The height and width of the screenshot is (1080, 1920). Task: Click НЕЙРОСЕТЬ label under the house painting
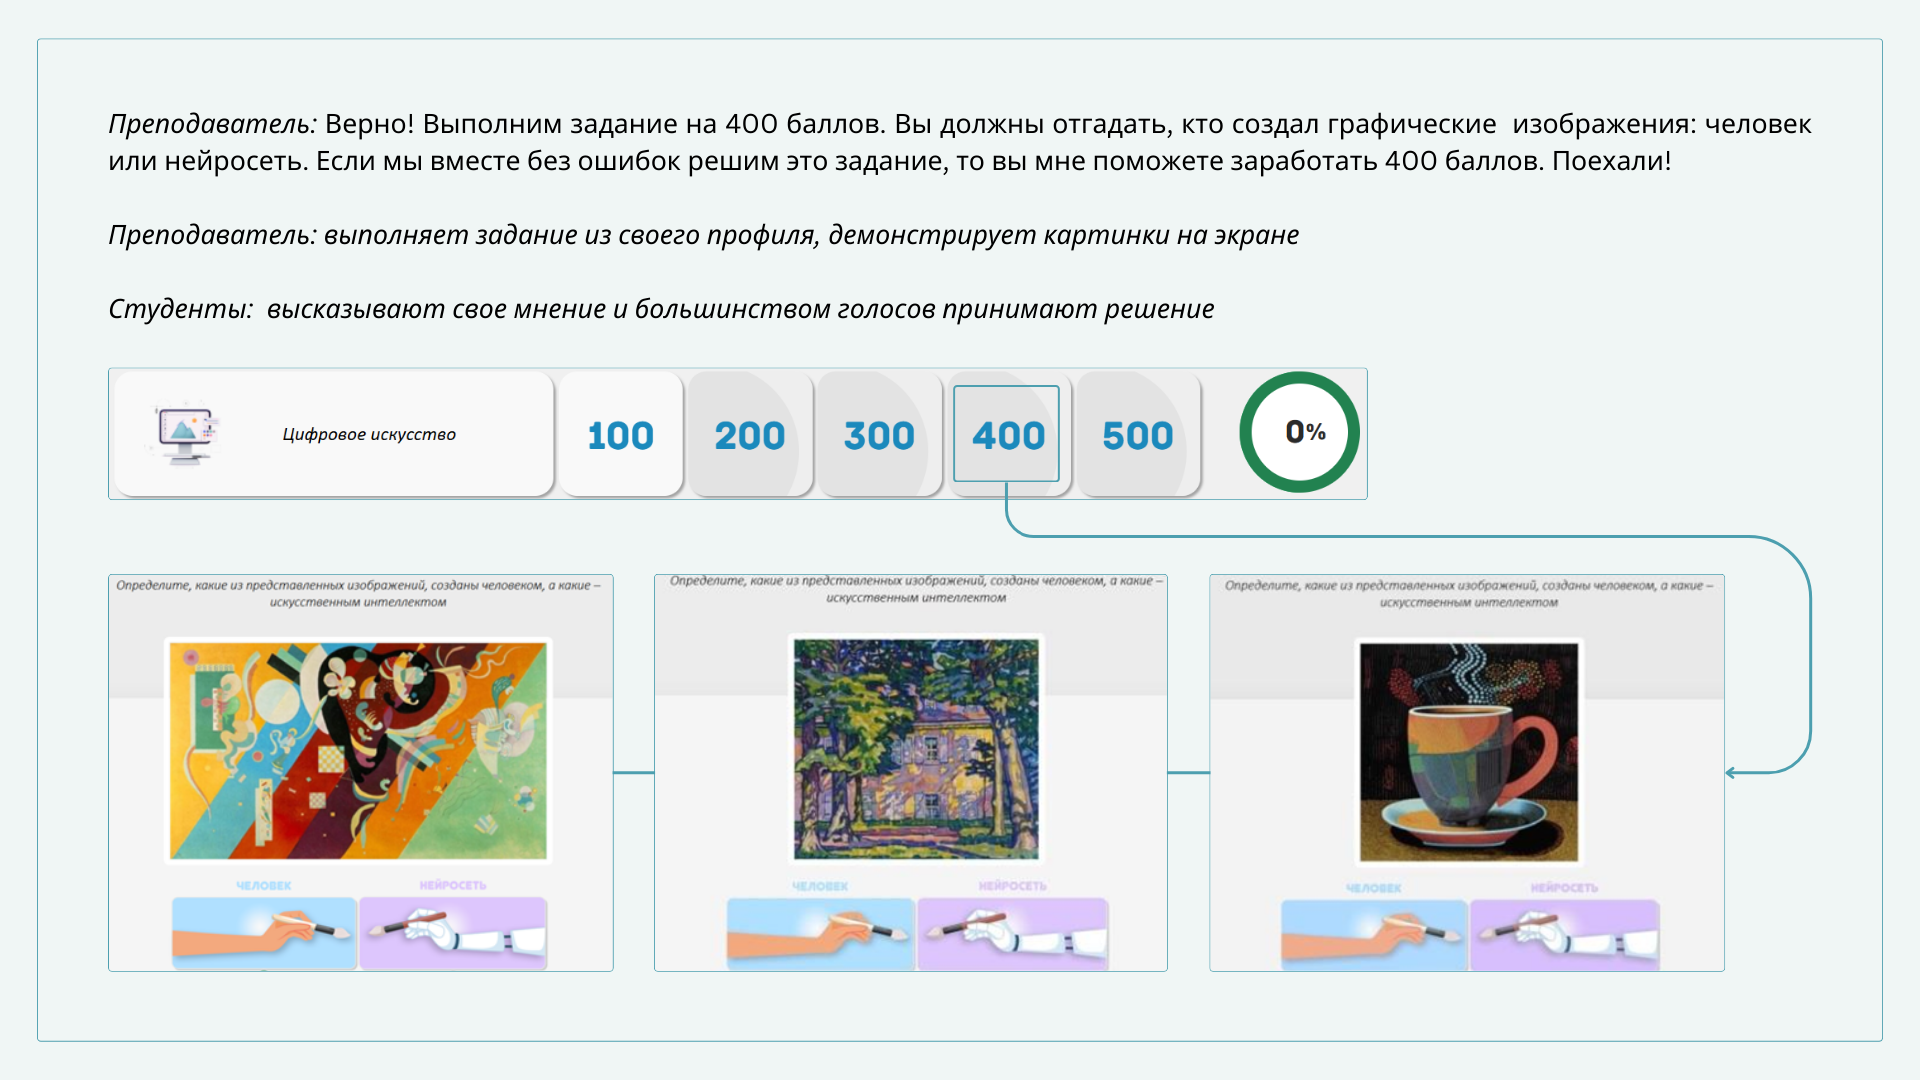coord(1012,886)
